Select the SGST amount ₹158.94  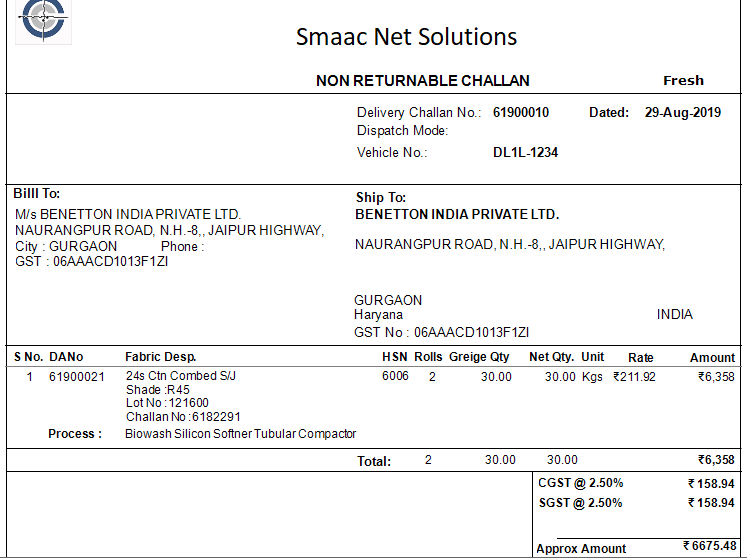coord(711,503)
